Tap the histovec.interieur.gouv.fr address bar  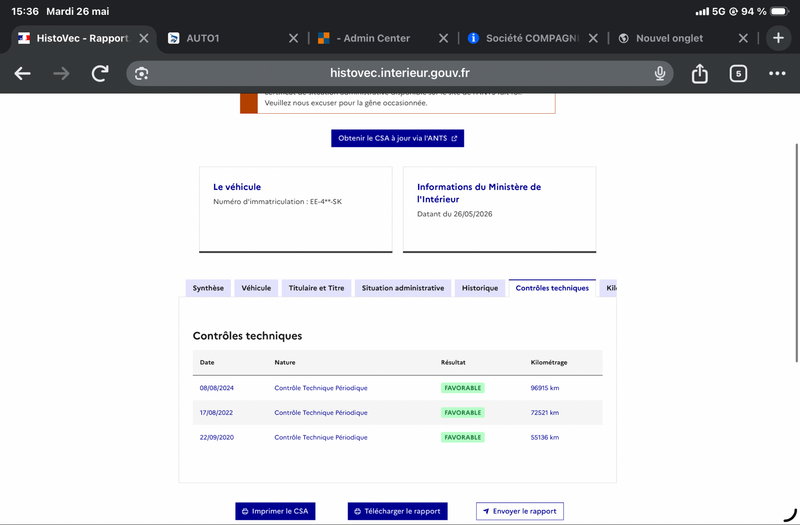point(399,73)
